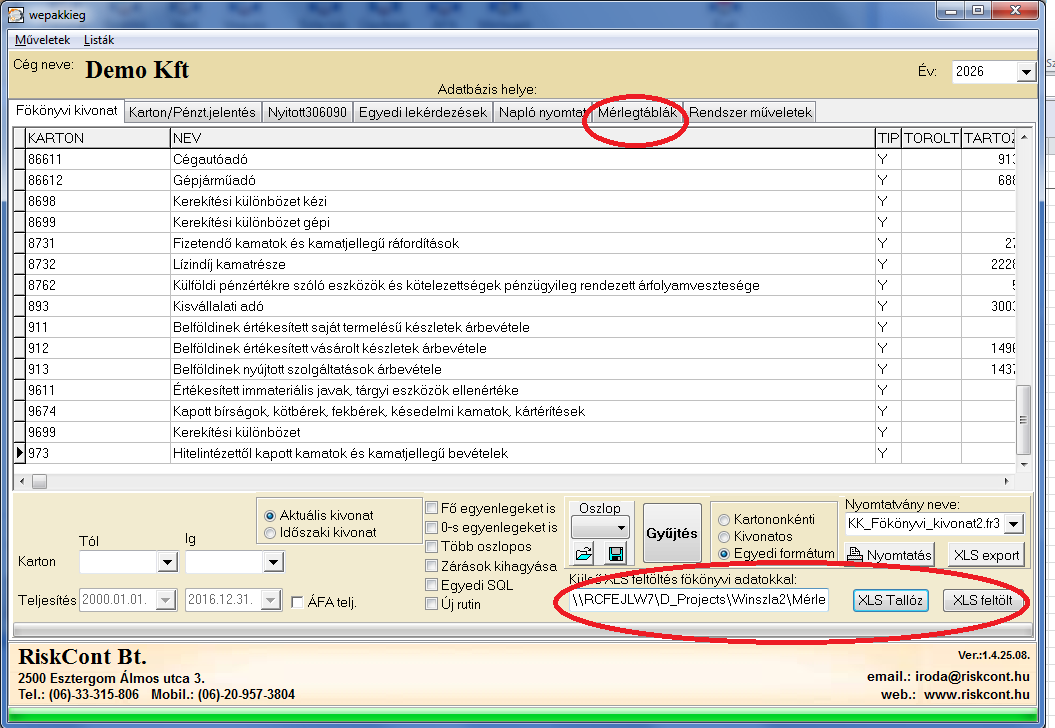Open the Év year dropdown
The height and width of the screenshot is (728, 1055).
click(1025, 72)
